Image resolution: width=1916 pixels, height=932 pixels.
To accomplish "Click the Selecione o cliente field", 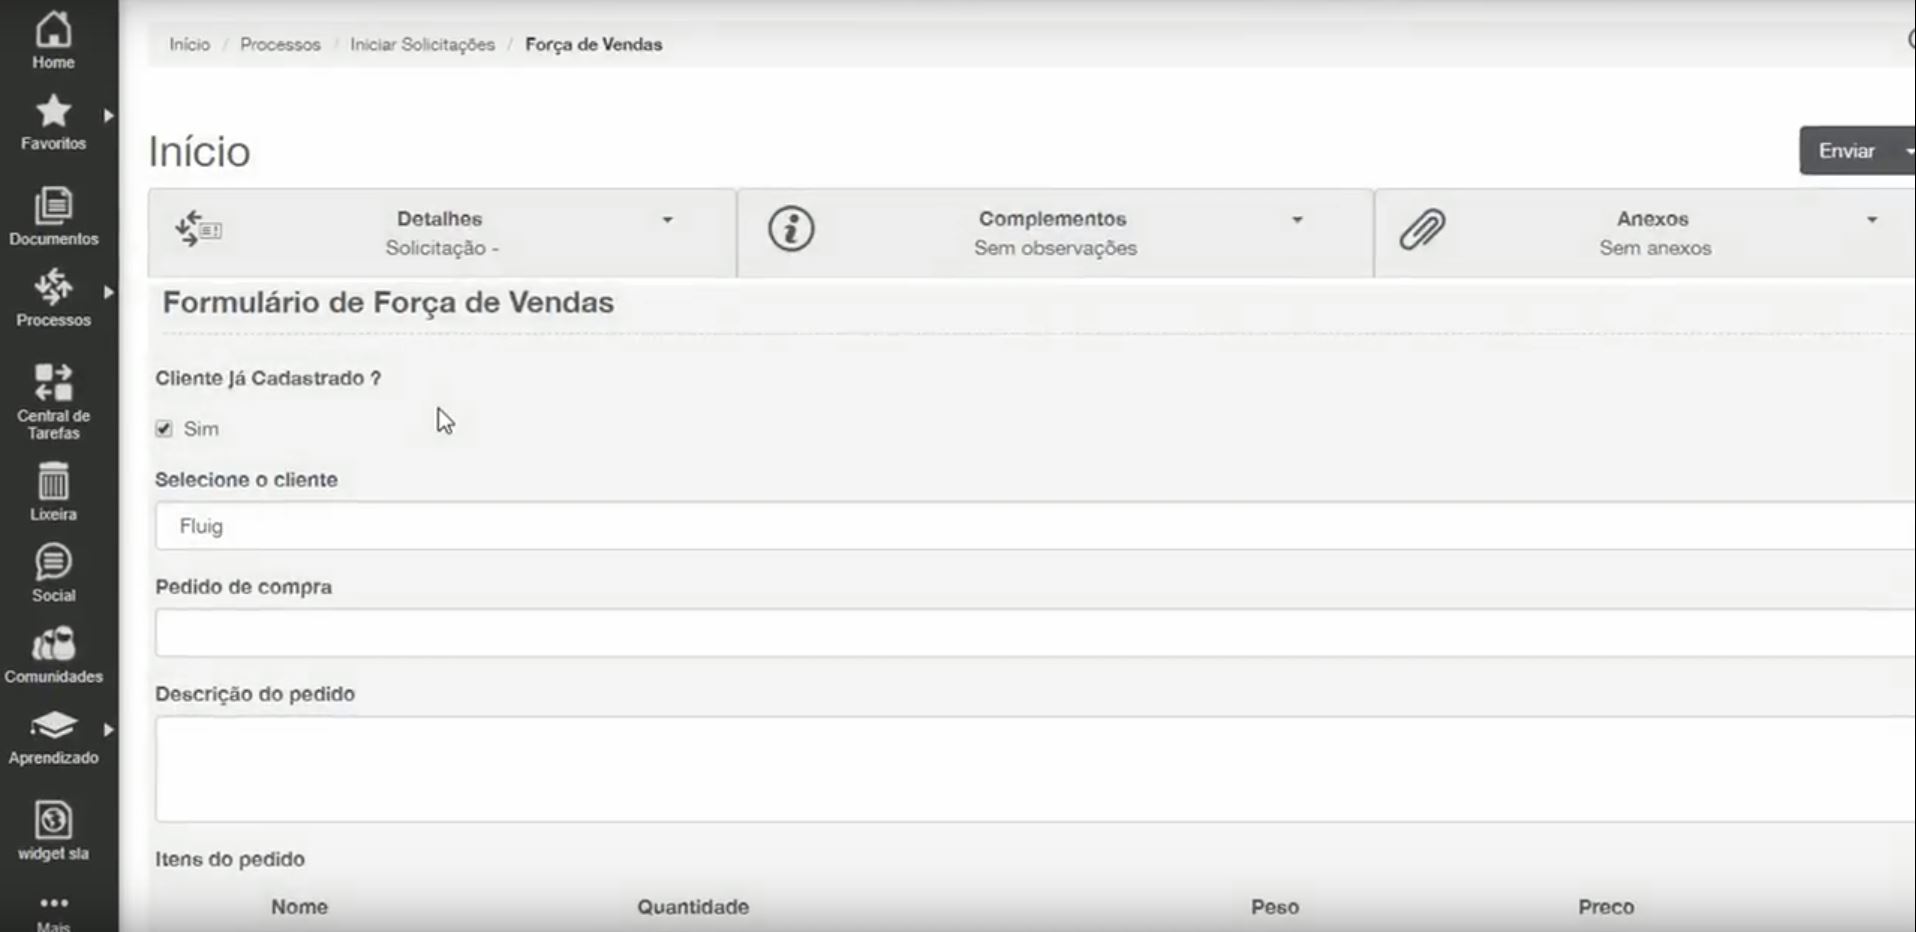I will click(x=1035, y=526).
